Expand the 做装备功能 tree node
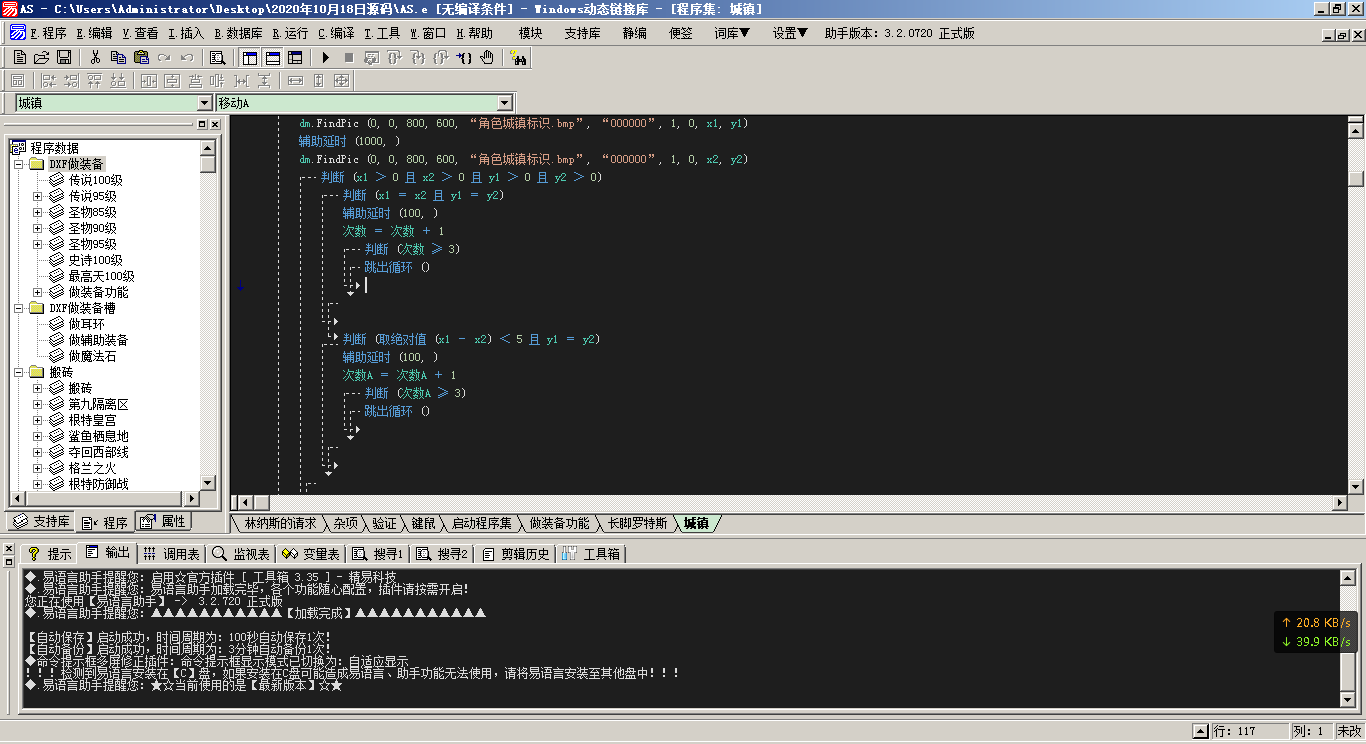 [37, 292]
